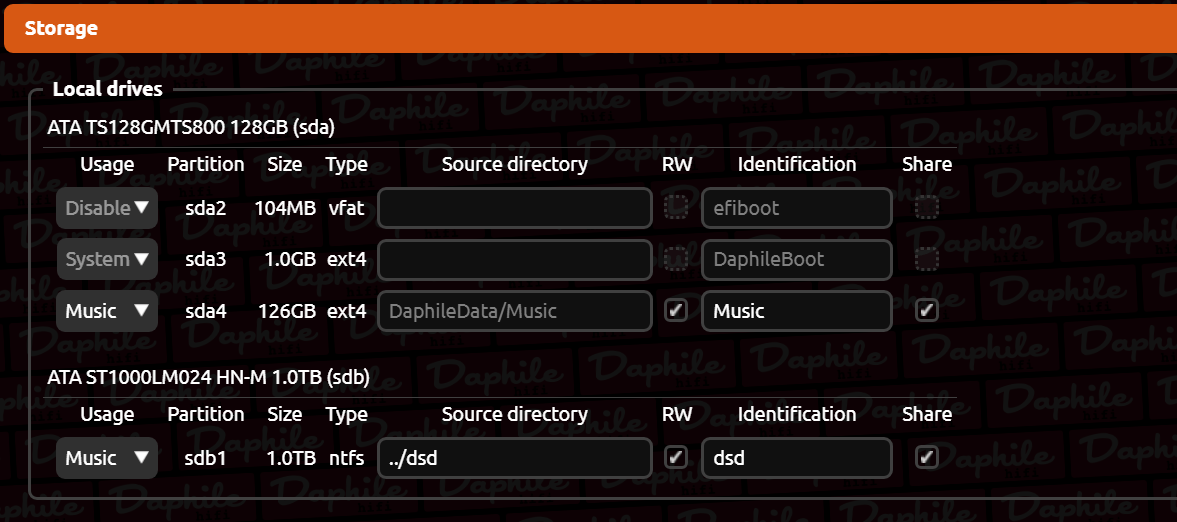The image size is (1177, 522).
Task: Click the Storage section header
Action: tap(591, 29)
